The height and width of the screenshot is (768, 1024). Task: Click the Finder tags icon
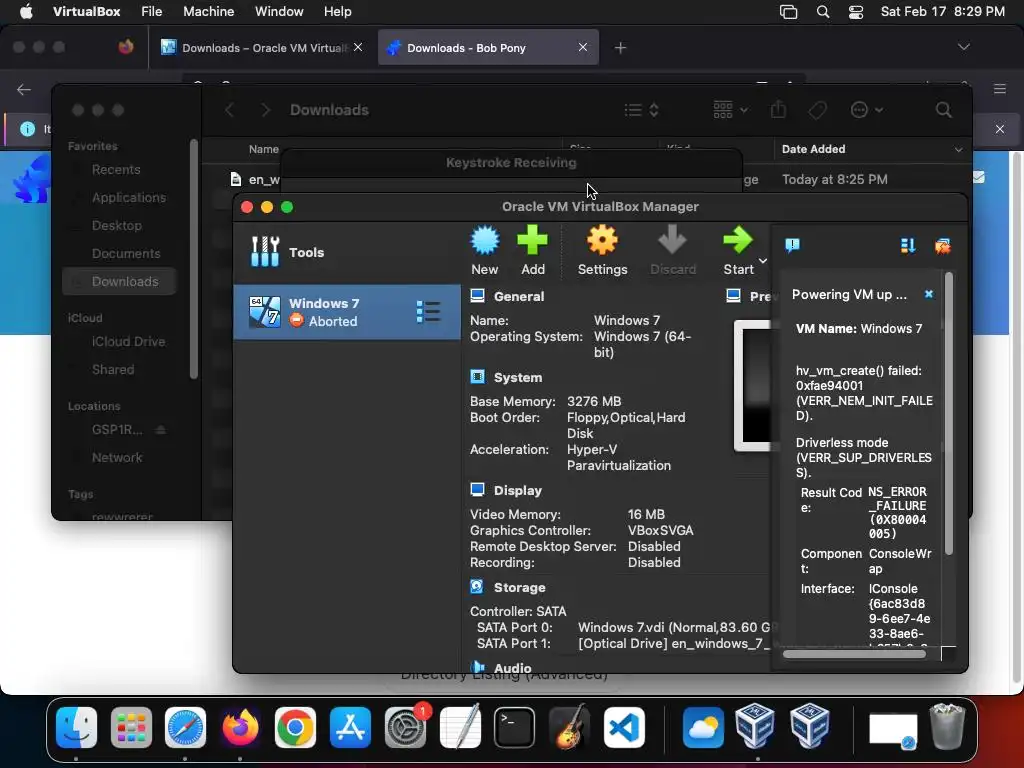pos(817,110)
